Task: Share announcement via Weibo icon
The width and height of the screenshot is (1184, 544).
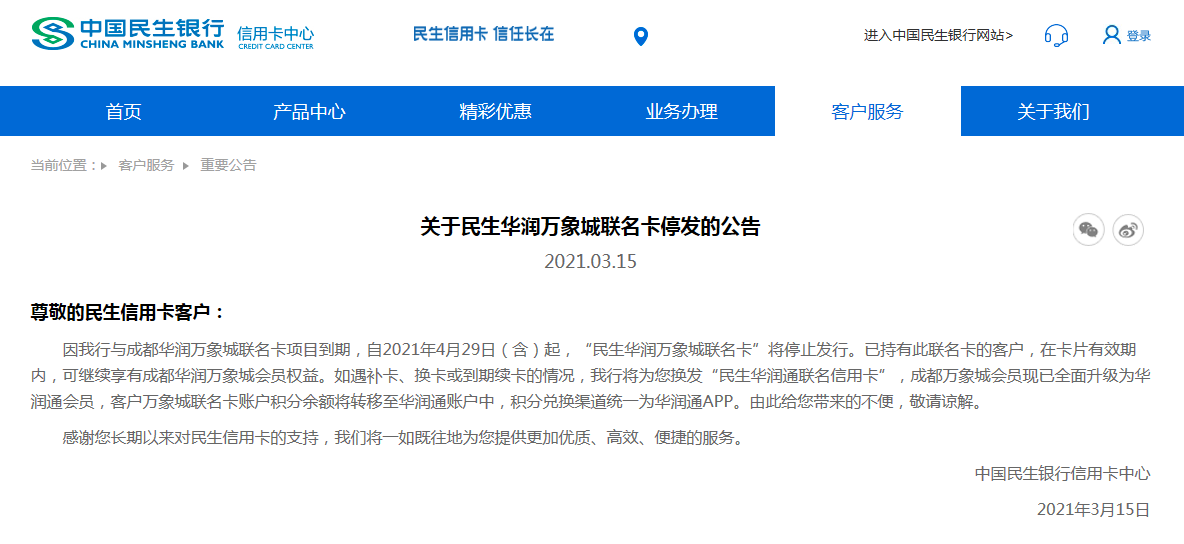Action: click(1128, 230)
